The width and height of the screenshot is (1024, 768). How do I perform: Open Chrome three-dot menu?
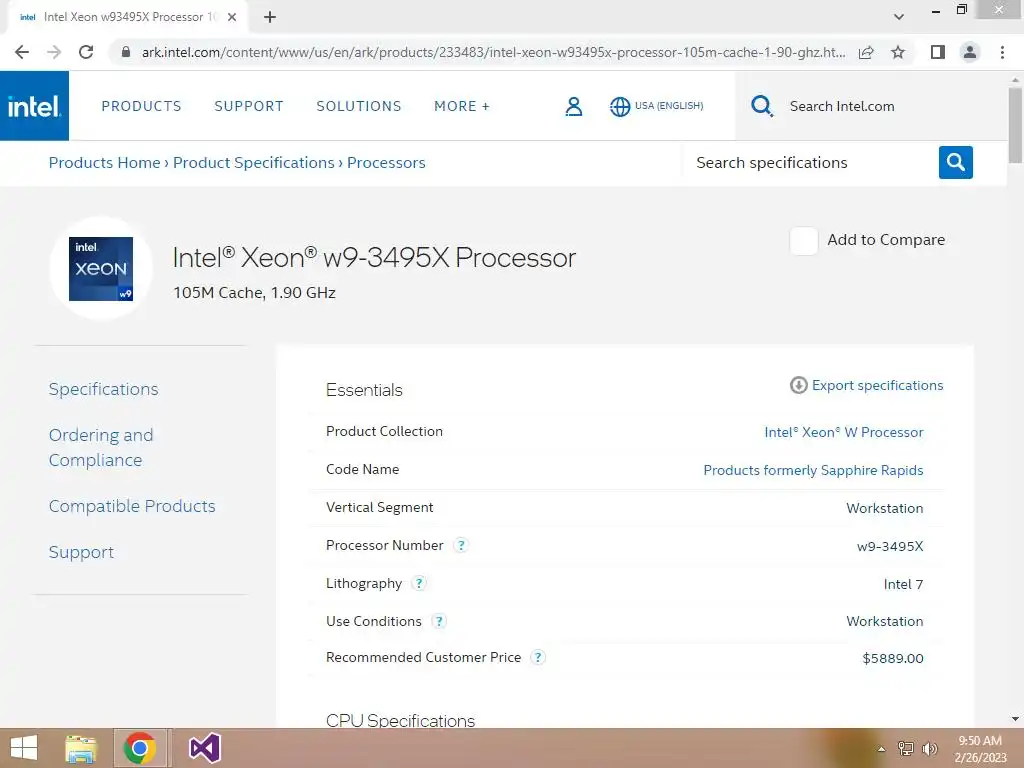tap(1002, 52)
